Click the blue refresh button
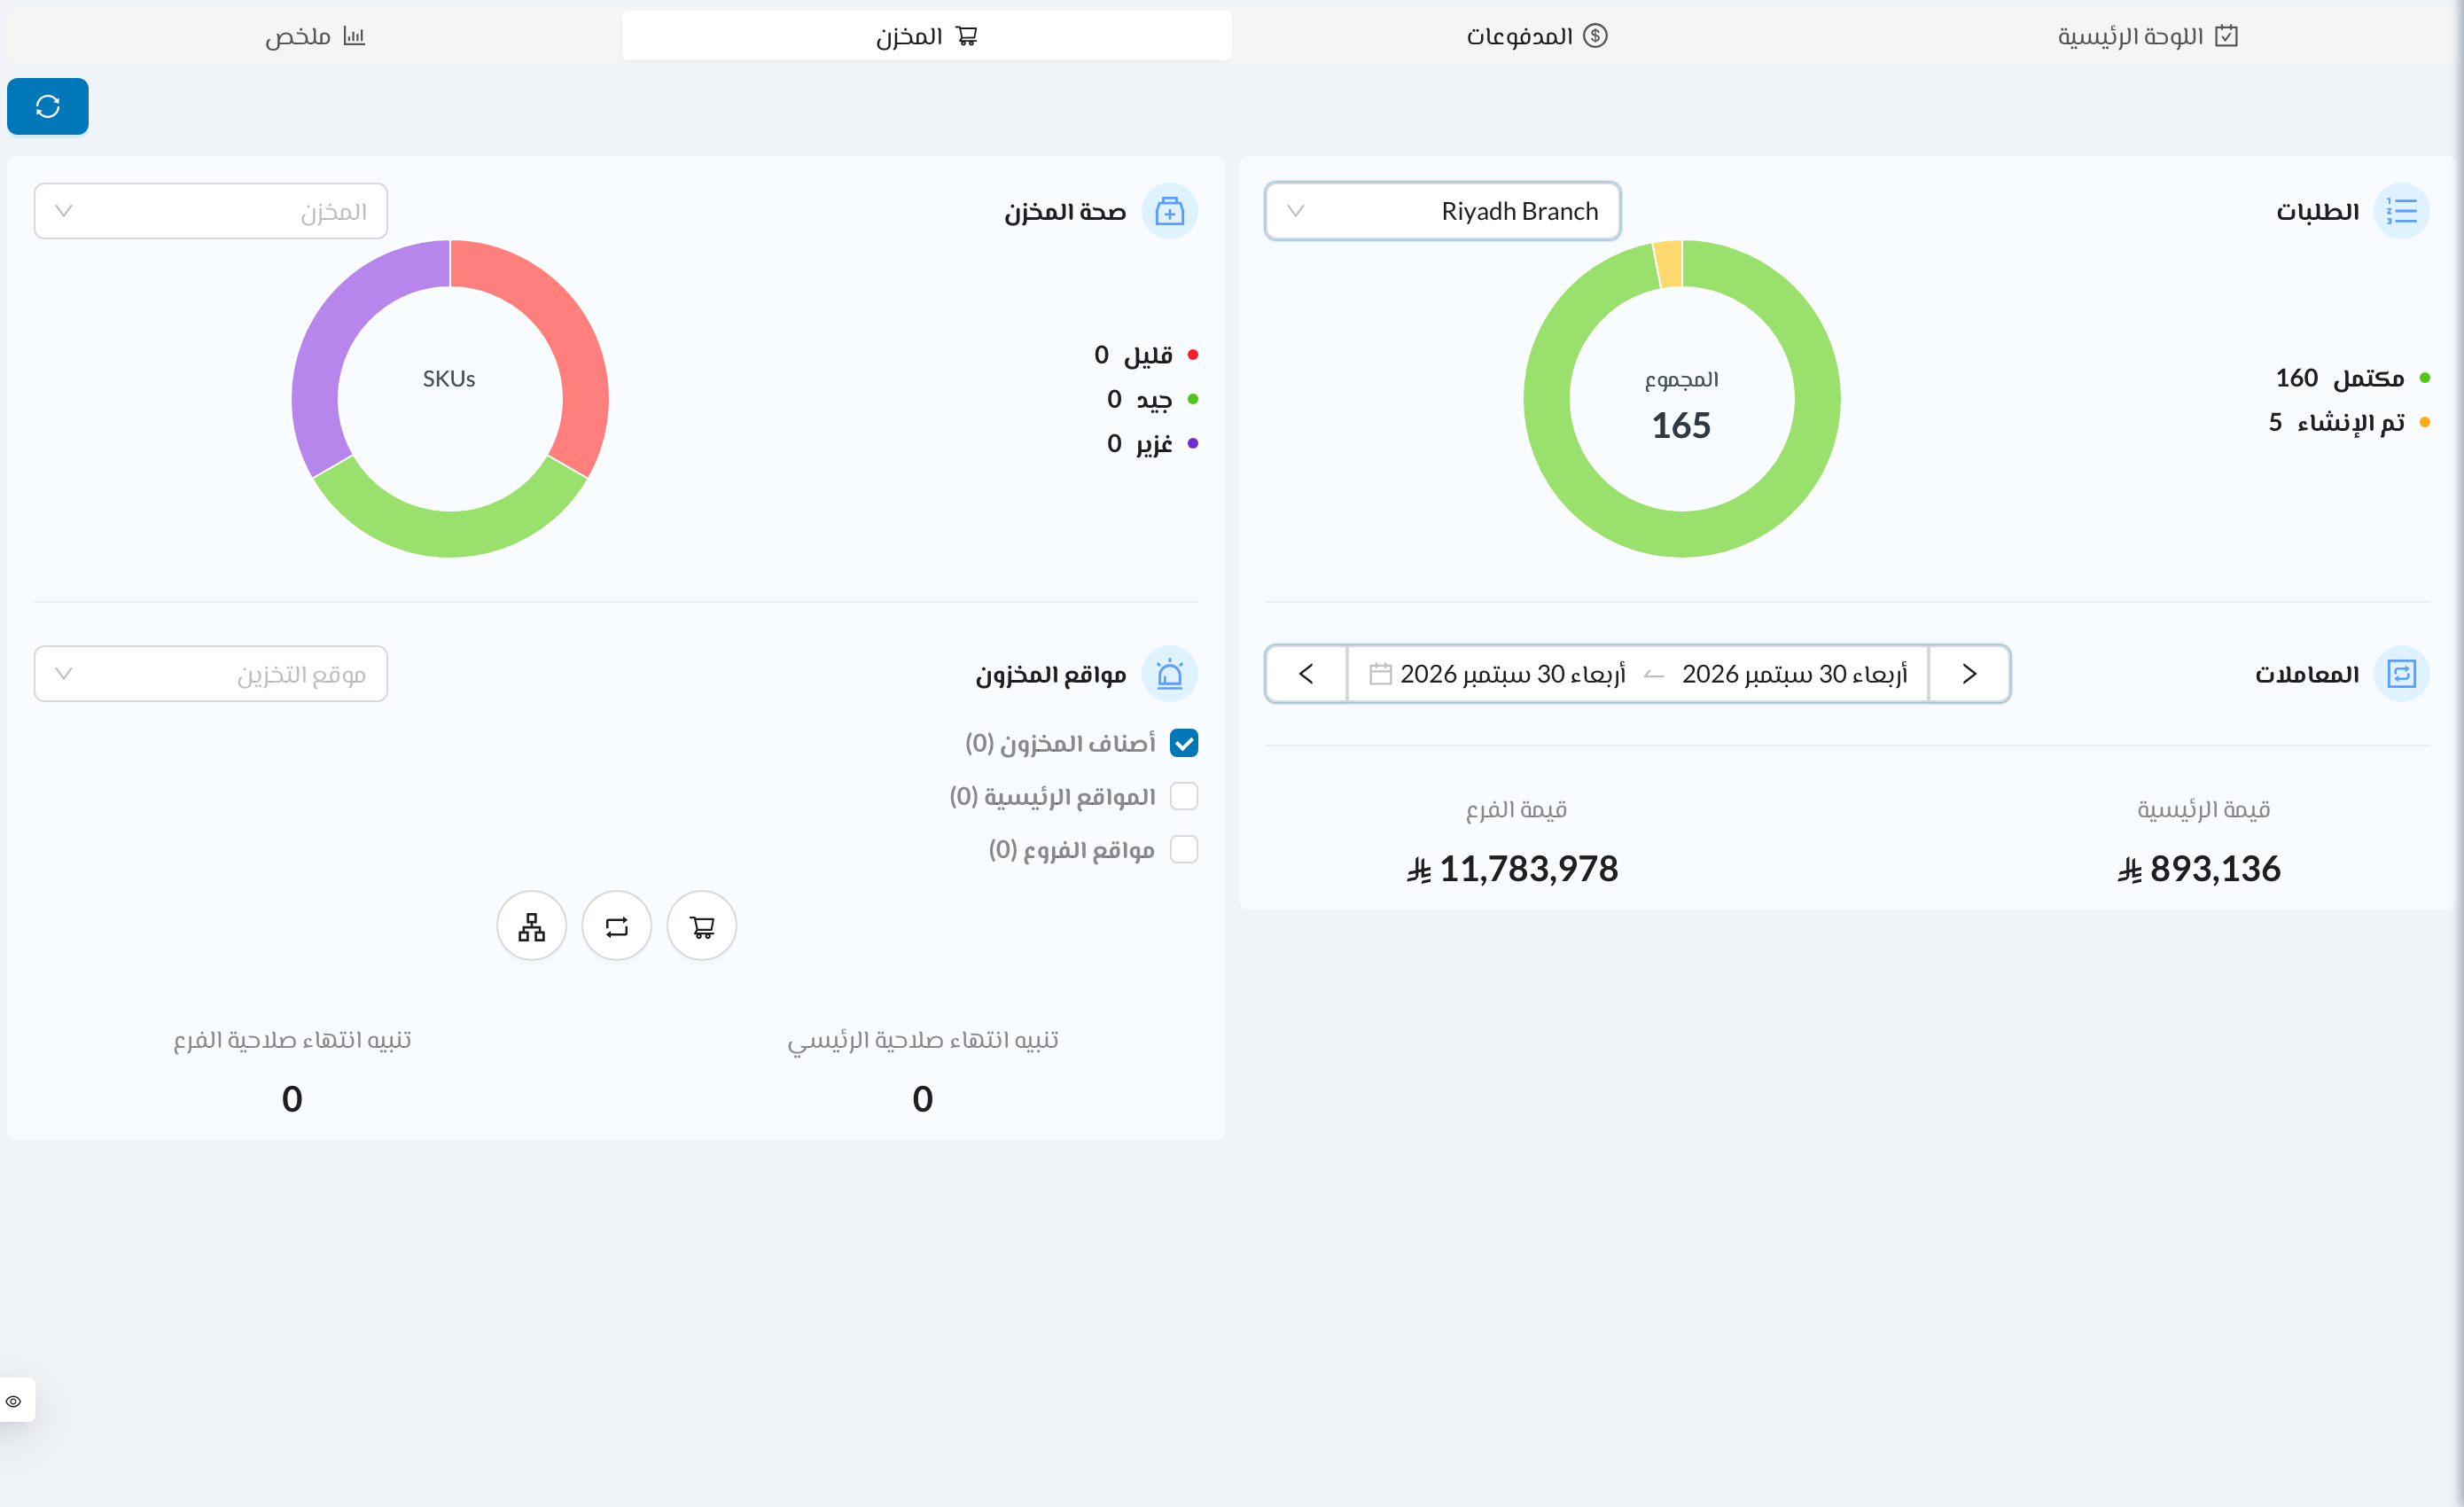Image resolution: width=2464 pixels, height=1507 pixels. (x=47, y=106)
